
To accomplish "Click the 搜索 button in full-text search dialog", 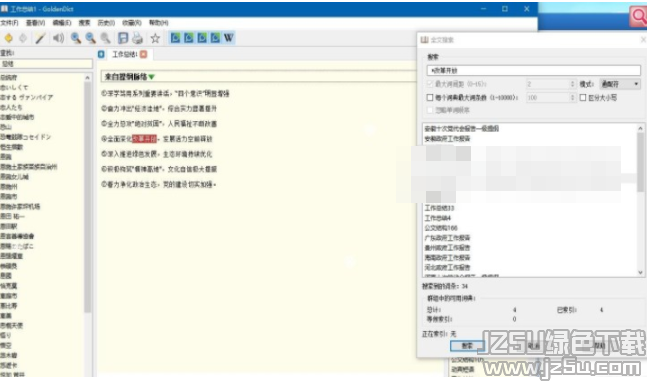I will 467,346.
